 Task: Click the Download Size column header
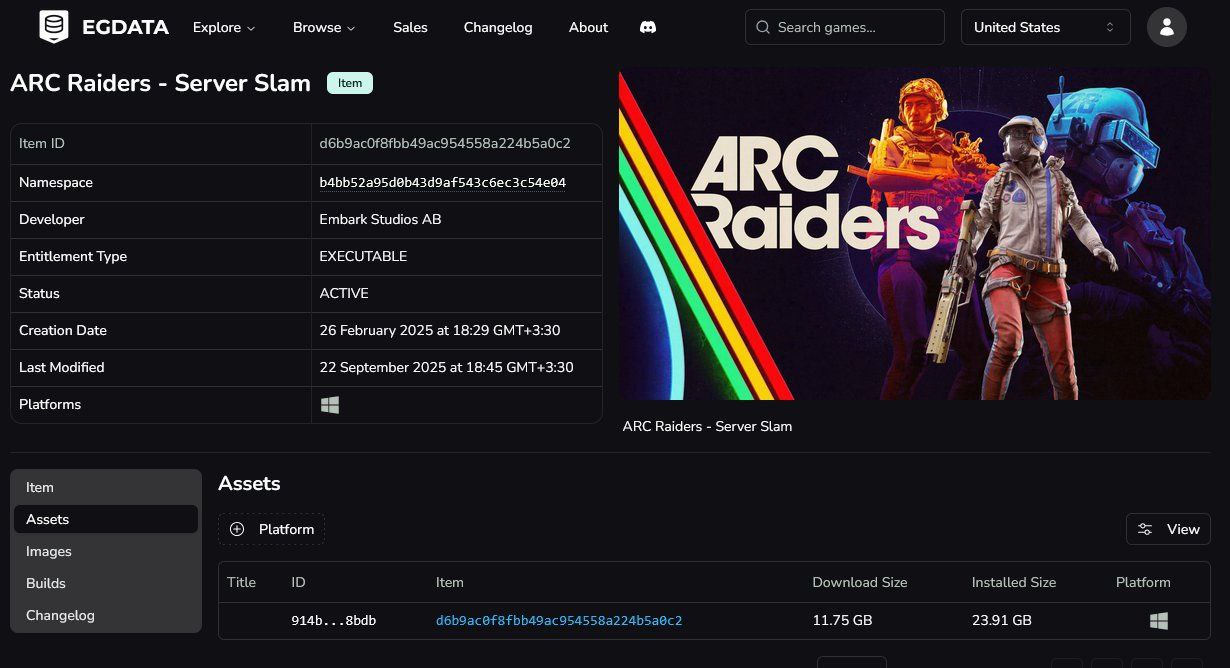(x=860, y=582)
